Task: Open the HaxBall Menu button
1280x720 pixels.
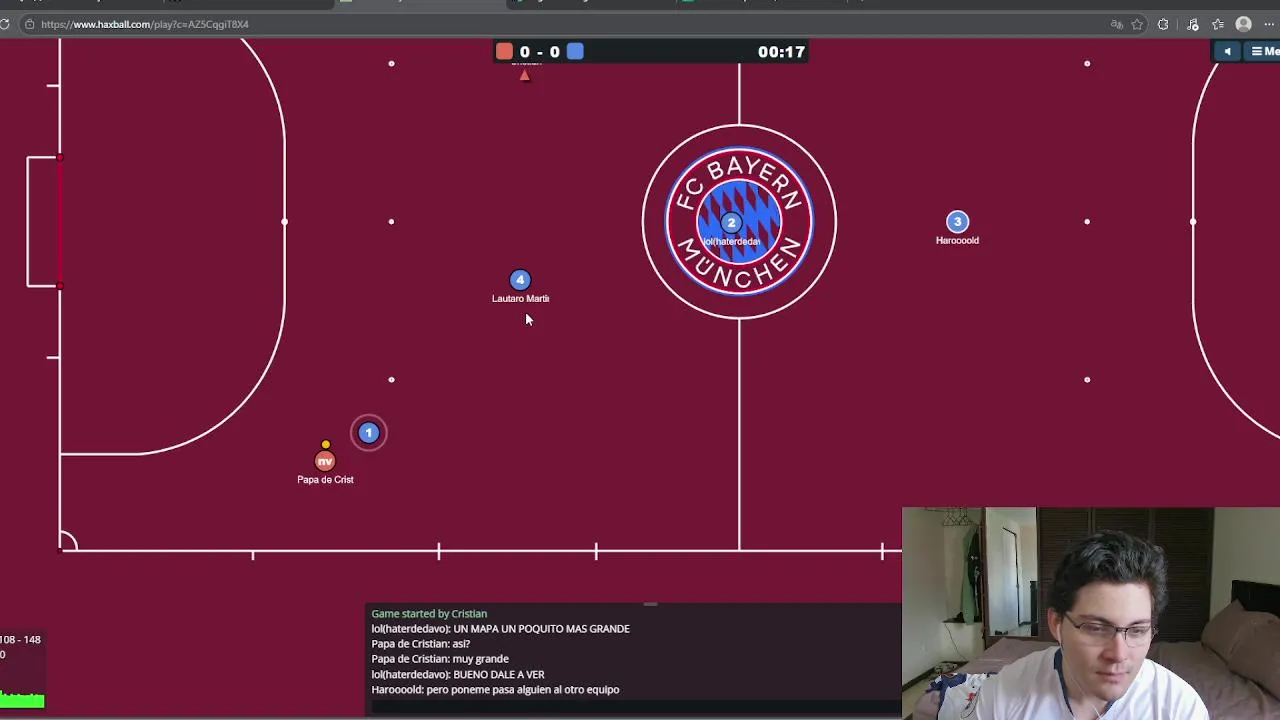Action: coord(1264,52)
